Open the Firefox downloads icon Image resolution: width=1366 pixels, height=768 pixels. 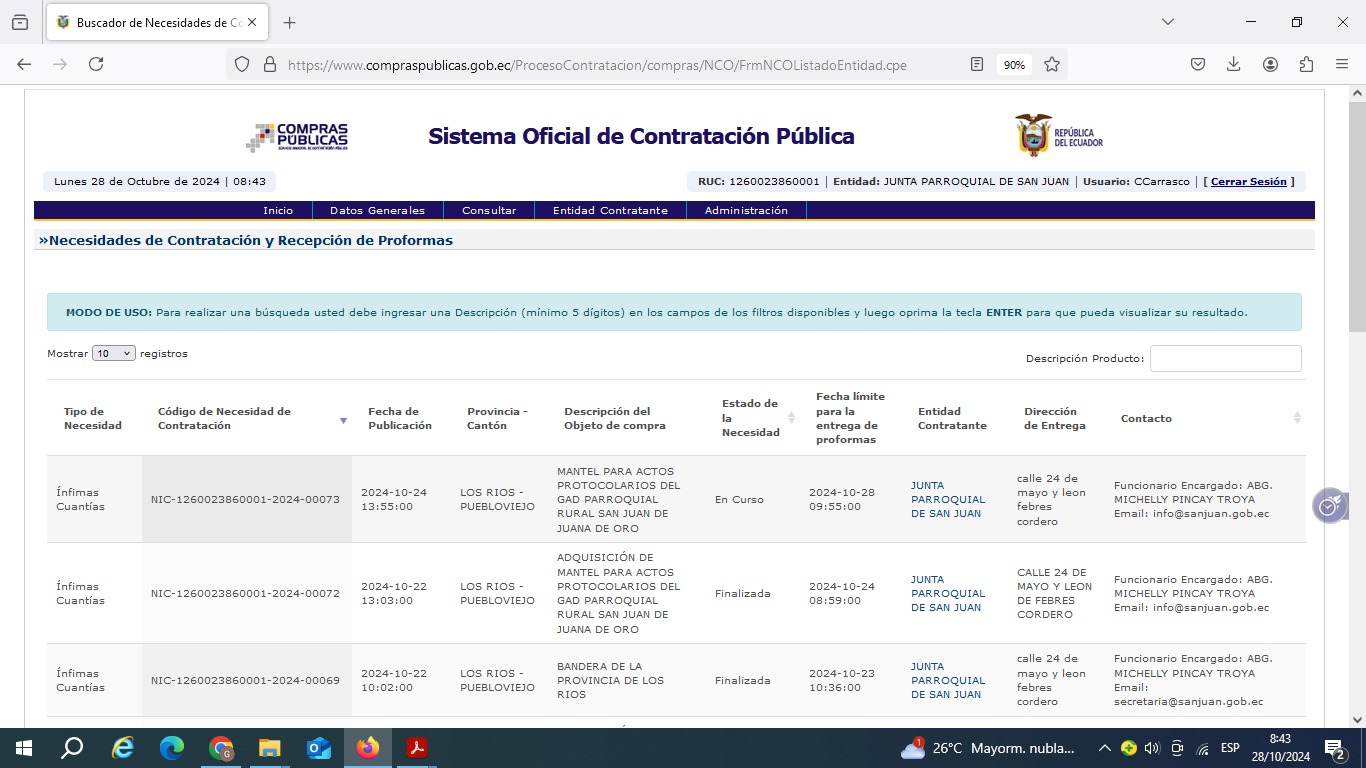pyautogui.click(x=1234, y=64)
